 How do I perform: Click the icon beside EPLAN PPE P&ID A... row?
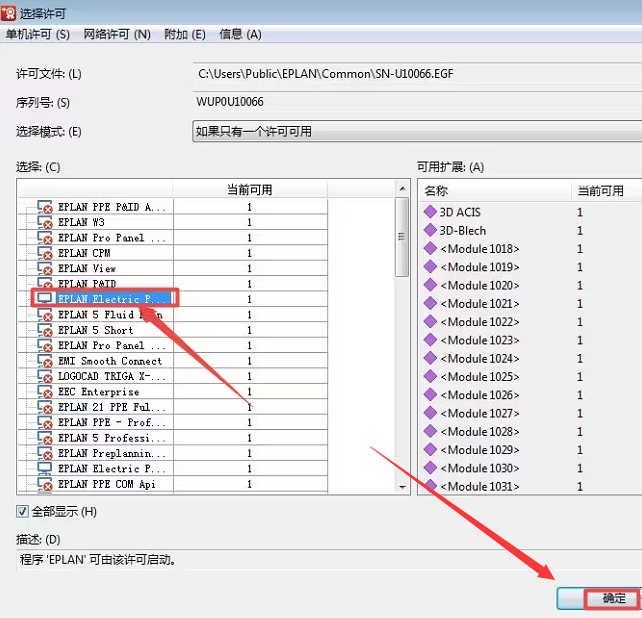pyautogui.click(x=45, y=207)
